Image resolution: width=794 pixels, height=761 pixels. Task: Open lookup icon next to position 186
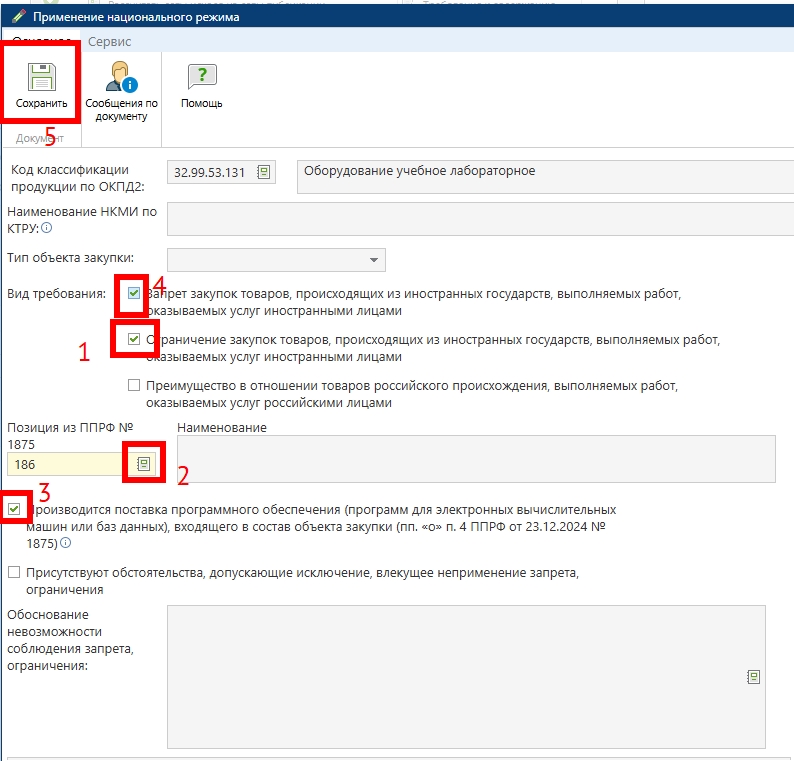[x=144, y=464]
